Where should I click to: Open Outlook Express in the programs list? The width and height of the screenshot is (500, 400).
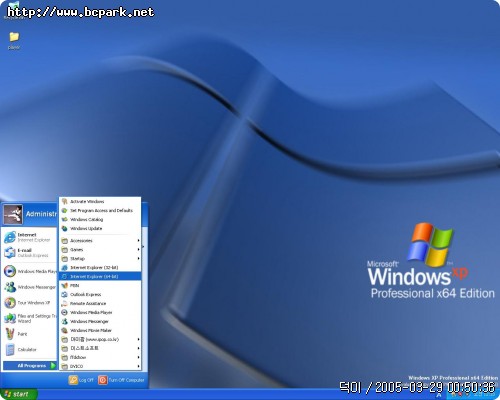(100, 295)
